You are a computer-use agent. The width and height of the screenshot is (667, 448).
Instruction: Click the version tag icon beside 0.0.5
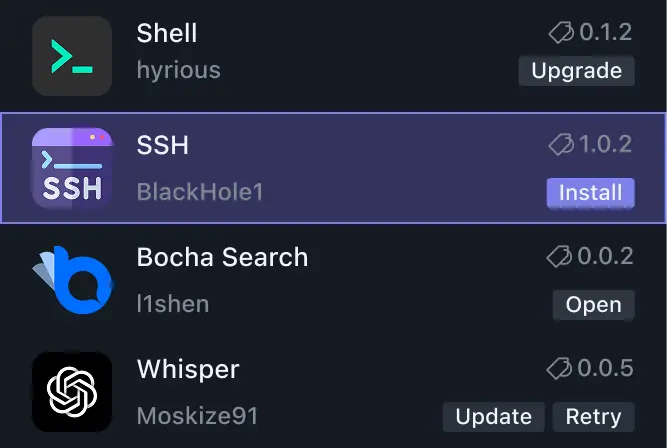[x=561, y=369]
